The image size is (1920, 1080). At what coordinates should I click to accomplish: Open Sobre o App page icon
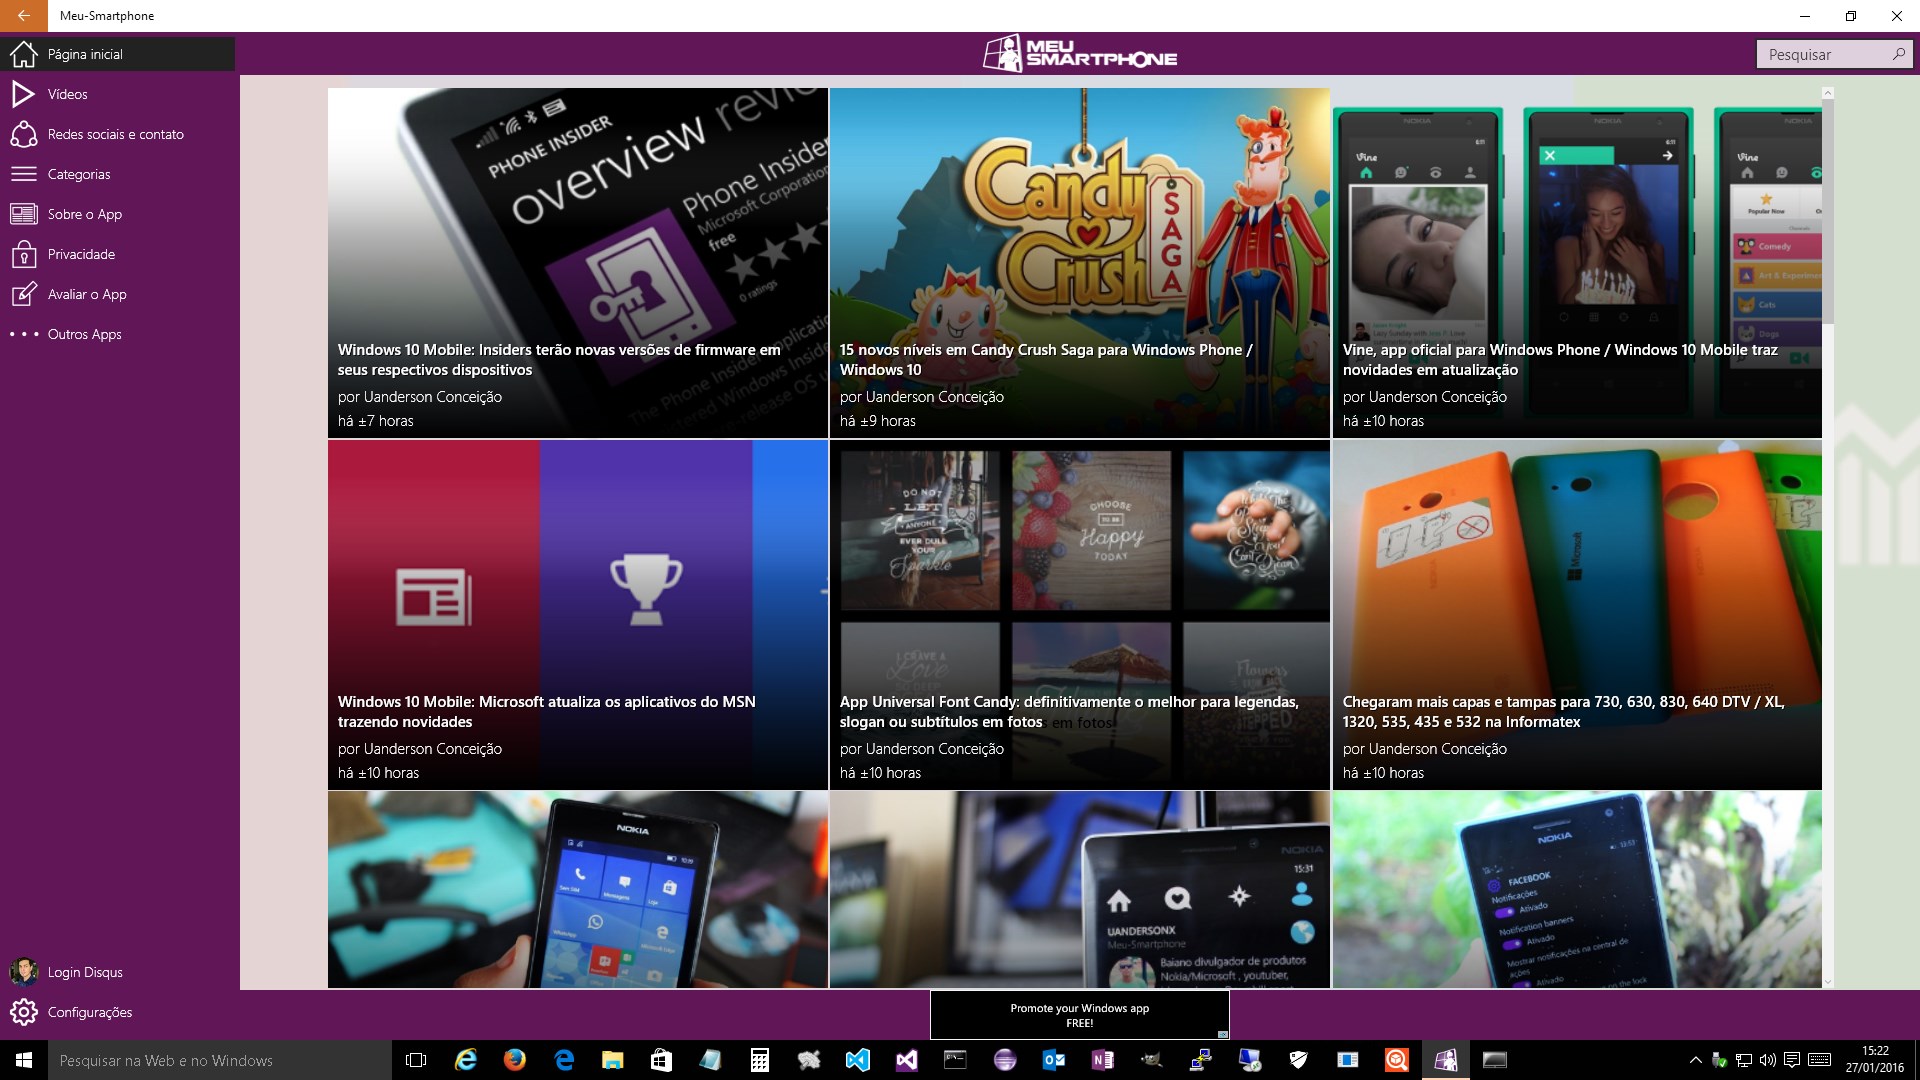(x=23, y=214)
